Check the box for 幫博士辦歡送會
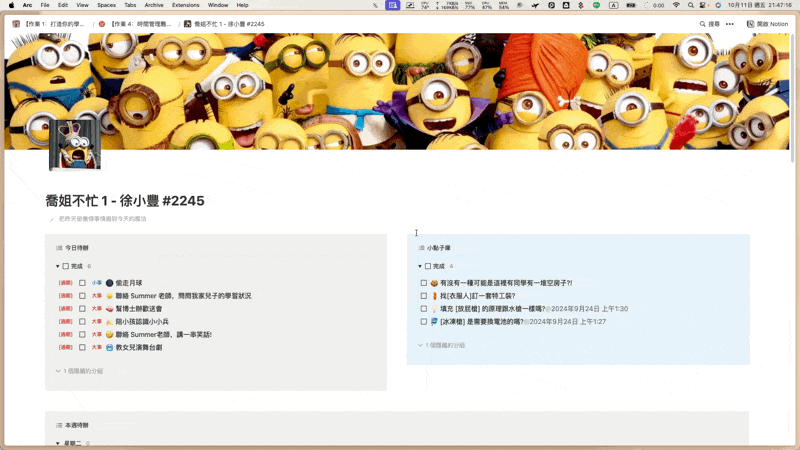Image resolution: width=800 pixels, height=450 pixels. (x=82, y=309)
